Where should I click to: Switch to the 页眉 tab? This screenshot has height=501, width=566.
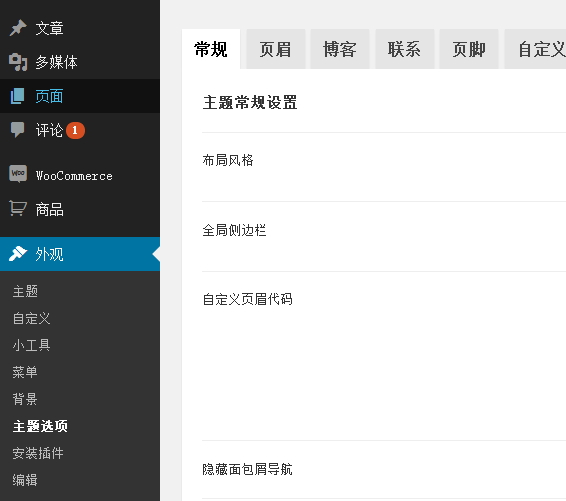[x=276, y=49]
